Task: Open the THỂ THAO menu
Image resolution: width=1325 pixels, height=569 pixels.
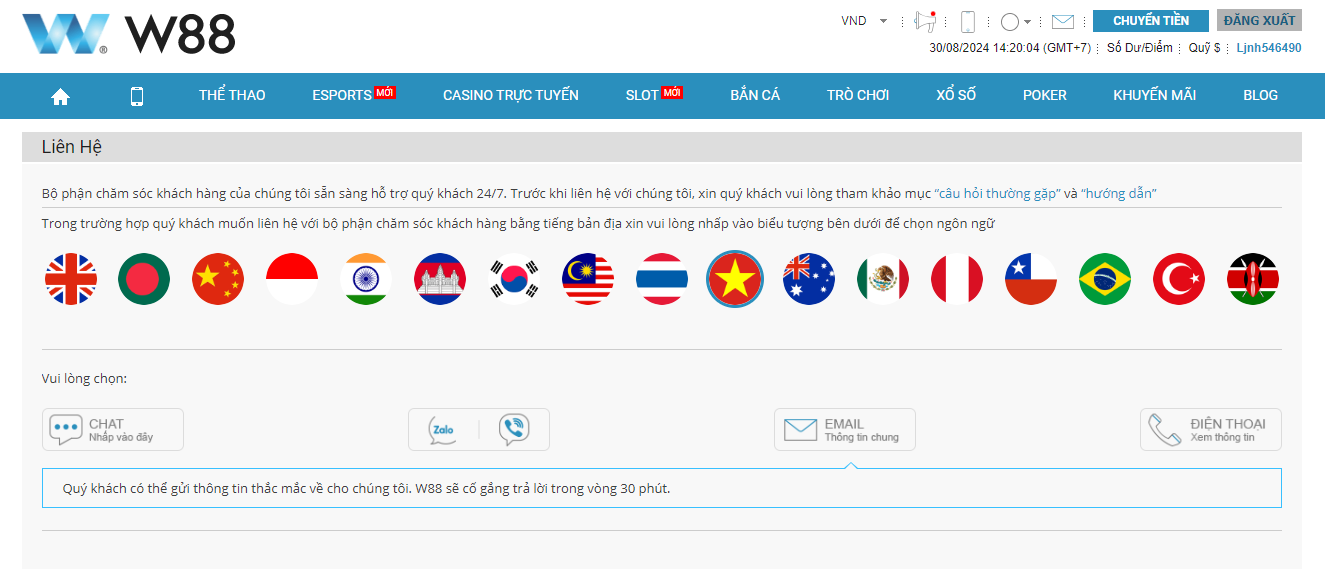Action: pyautogui.click(x=232, y=95)
